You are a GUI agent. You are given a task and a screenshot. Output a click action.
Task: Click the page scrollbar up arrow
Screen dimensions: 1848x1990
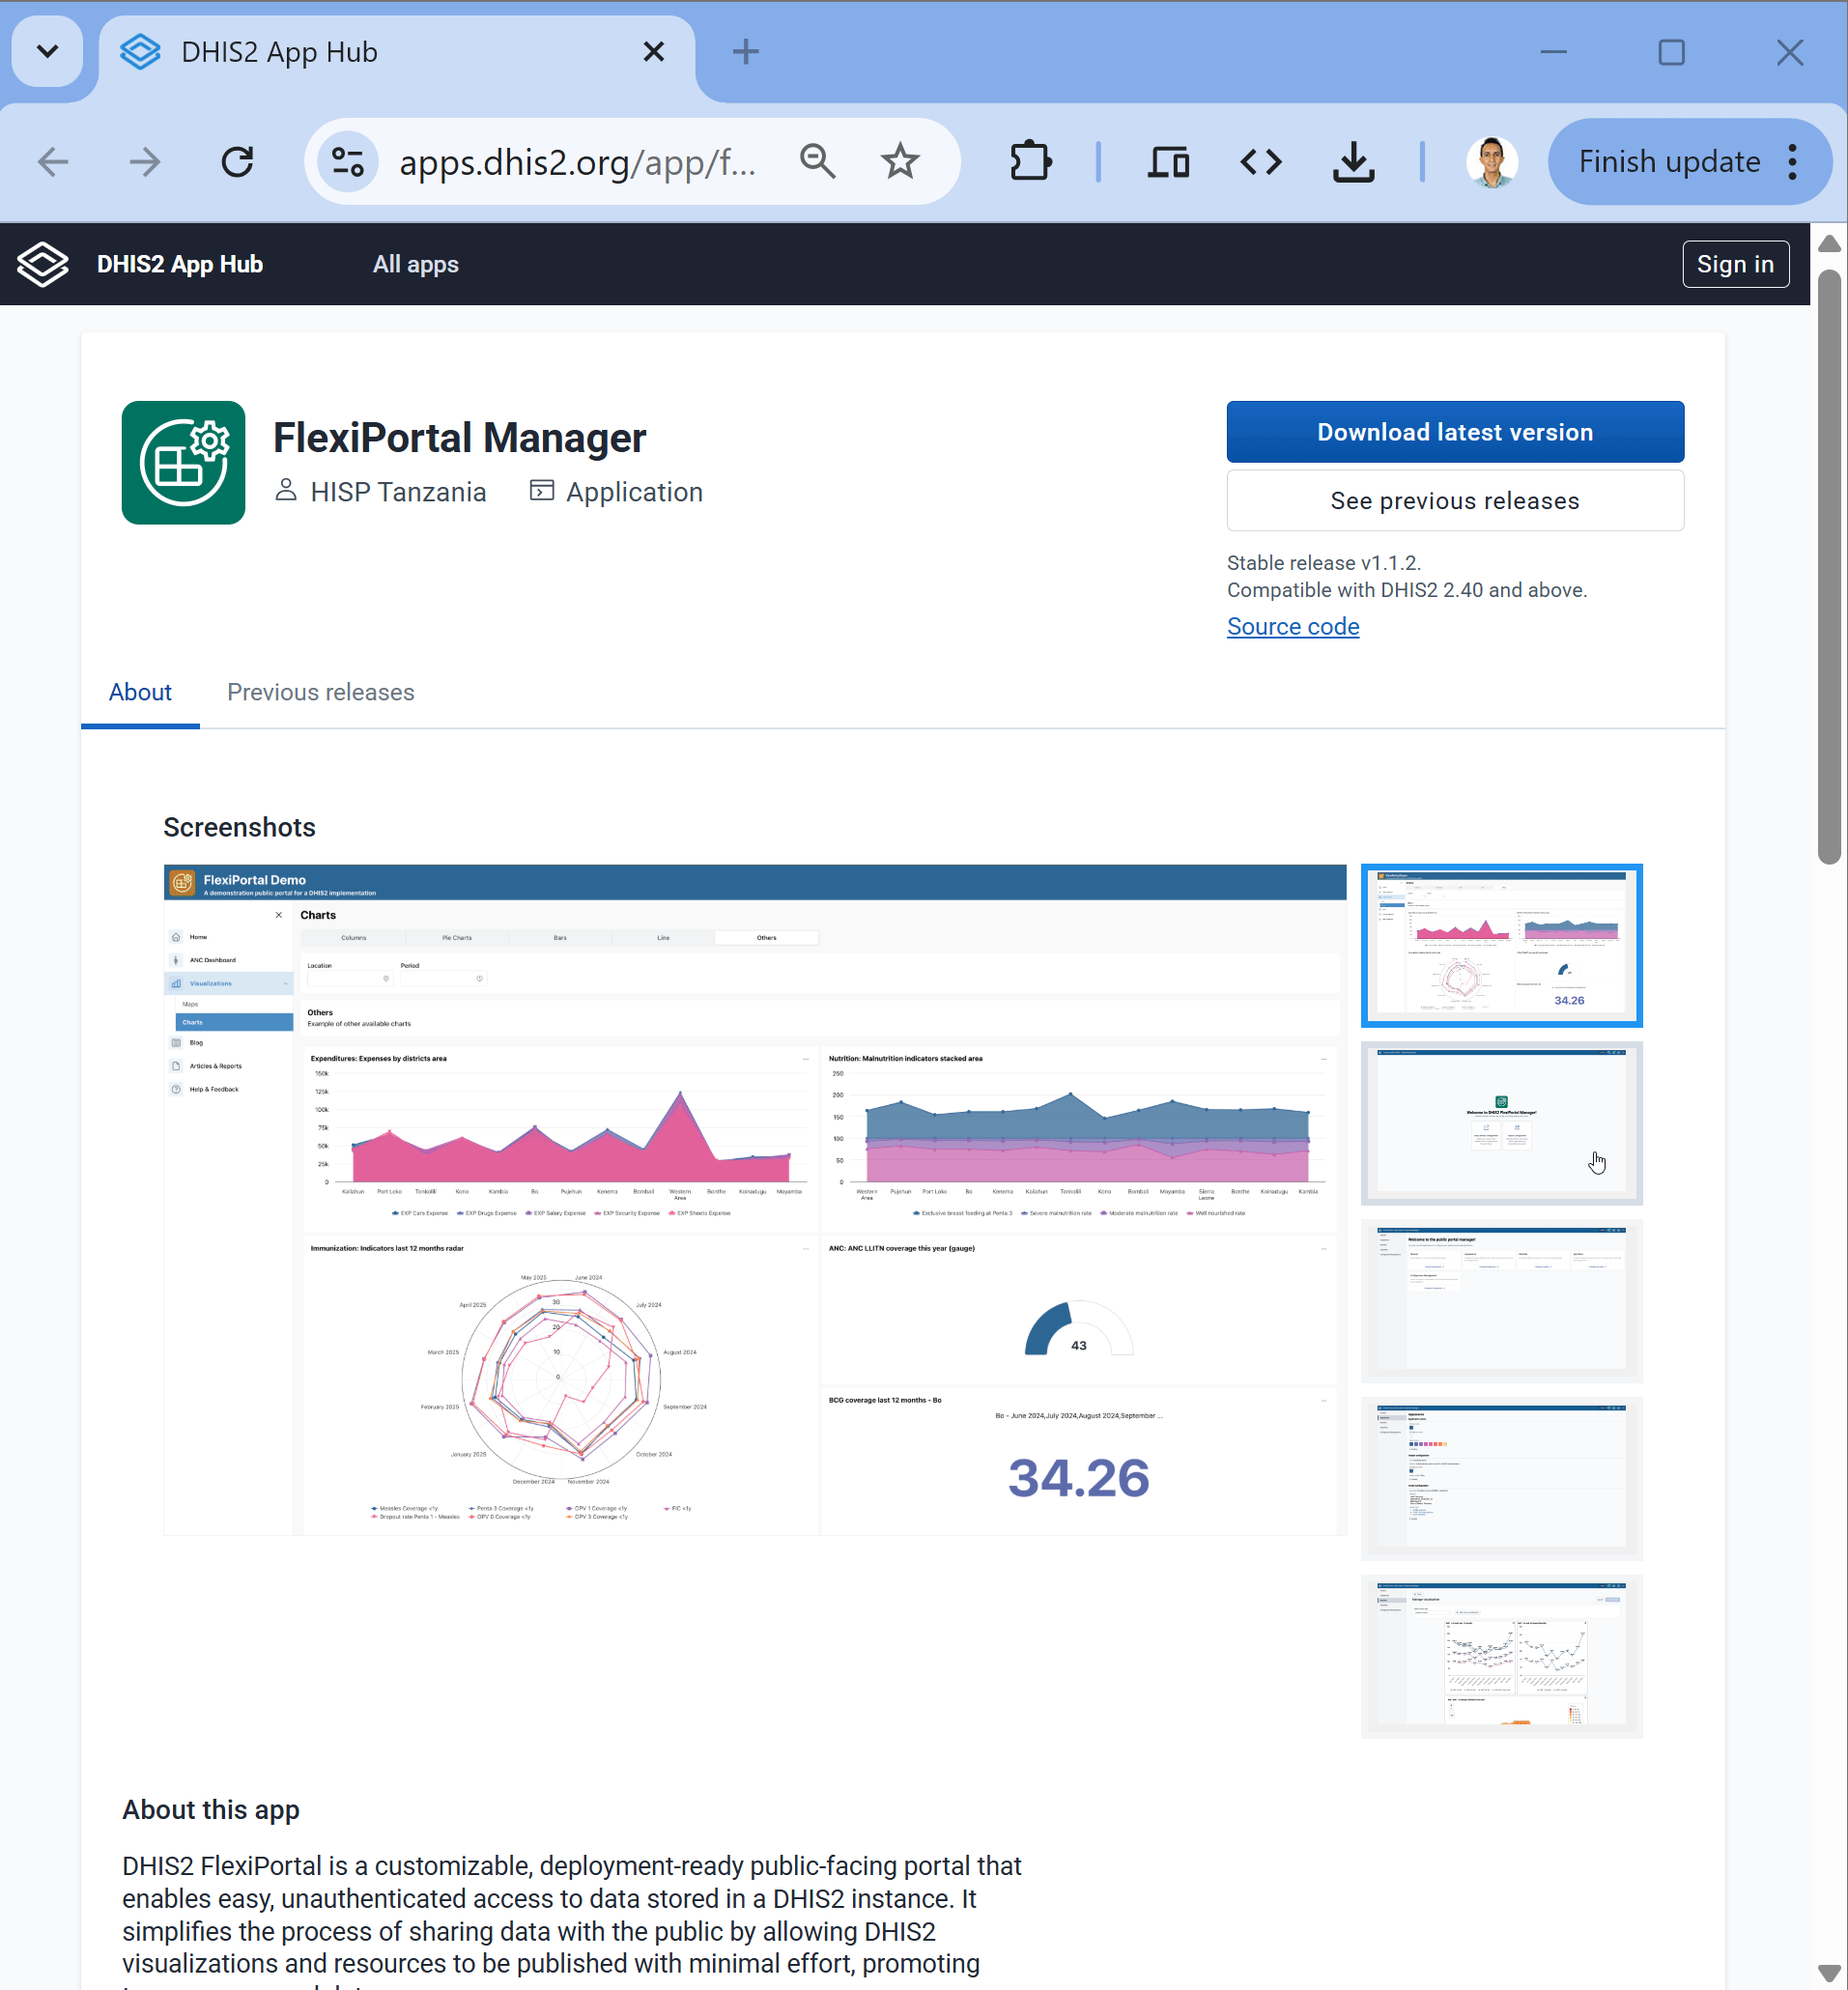point(1829,243)
